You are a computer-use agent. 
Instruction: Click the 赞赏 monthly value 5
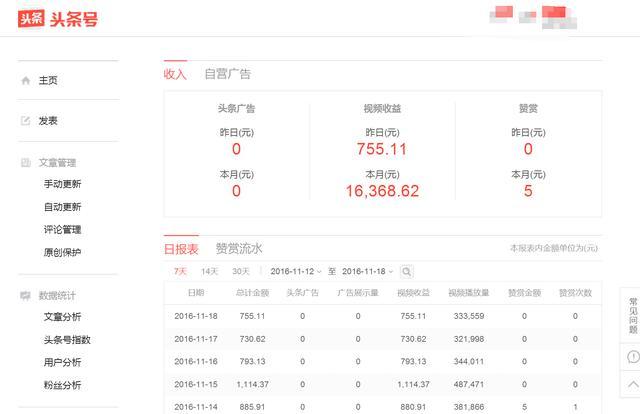pyautogui.click(x=528, y=191)
